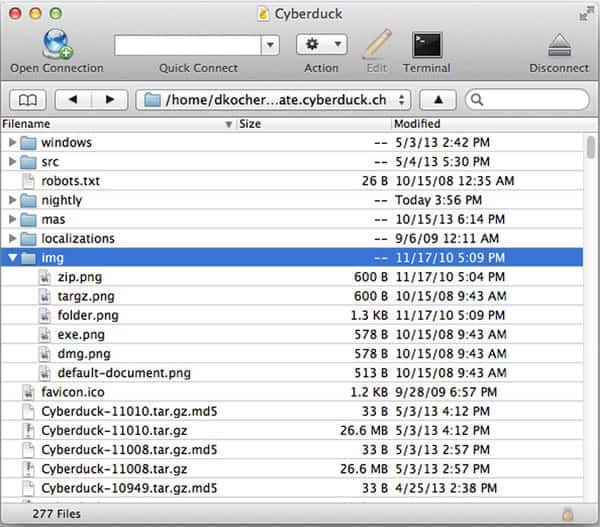
Task: Click the Cyberduck-11010.tar.gz archive icon
Action: (28, 431)
